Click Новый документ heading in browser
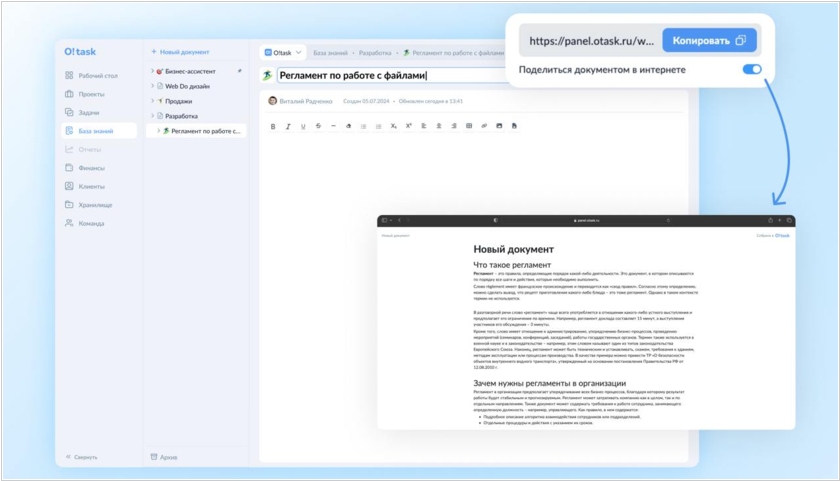 point(513,249)
